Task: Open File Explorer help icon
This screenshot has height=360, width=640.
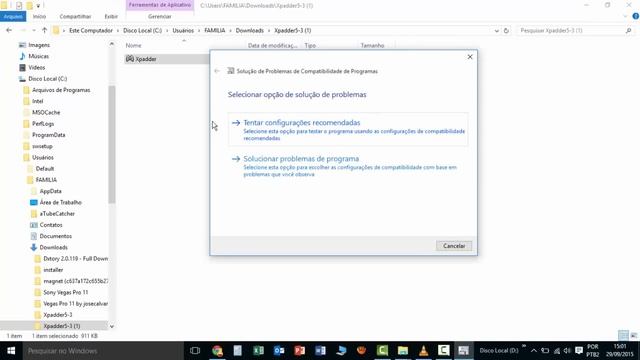Action: pos(636,16)
